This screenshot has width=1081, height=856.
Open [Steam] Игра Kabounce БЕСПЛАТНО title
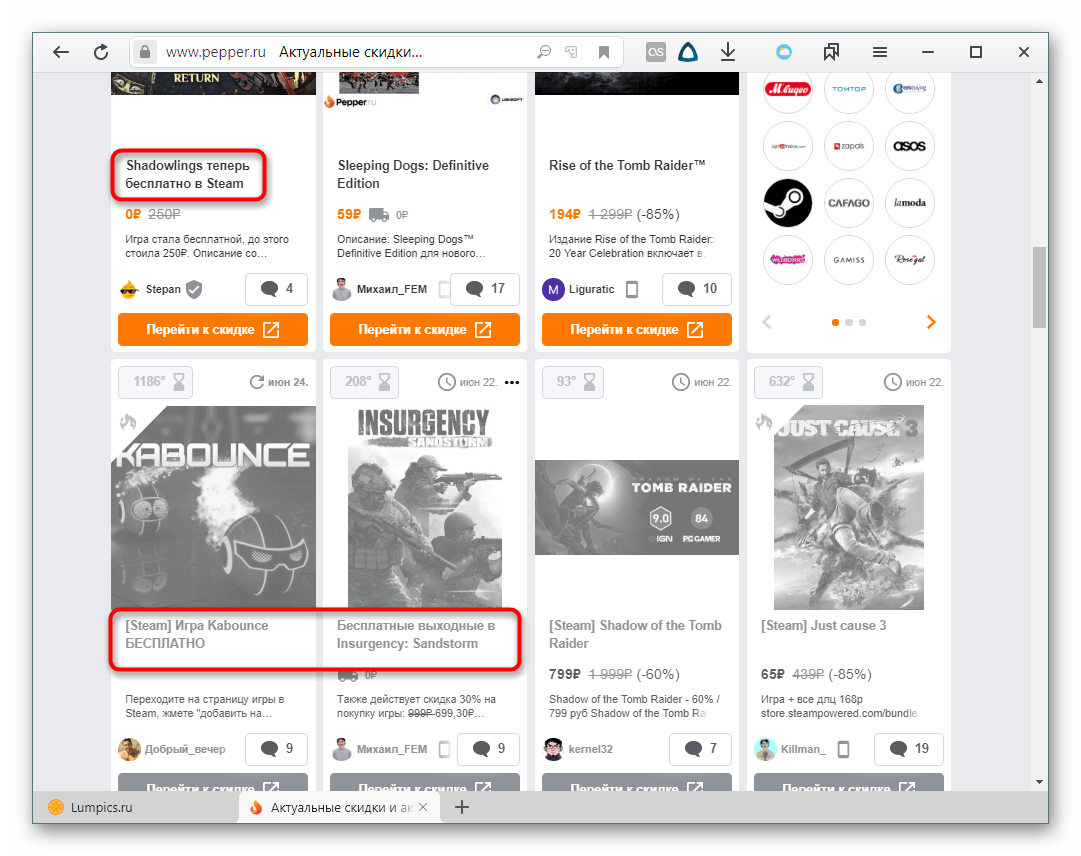196,634
